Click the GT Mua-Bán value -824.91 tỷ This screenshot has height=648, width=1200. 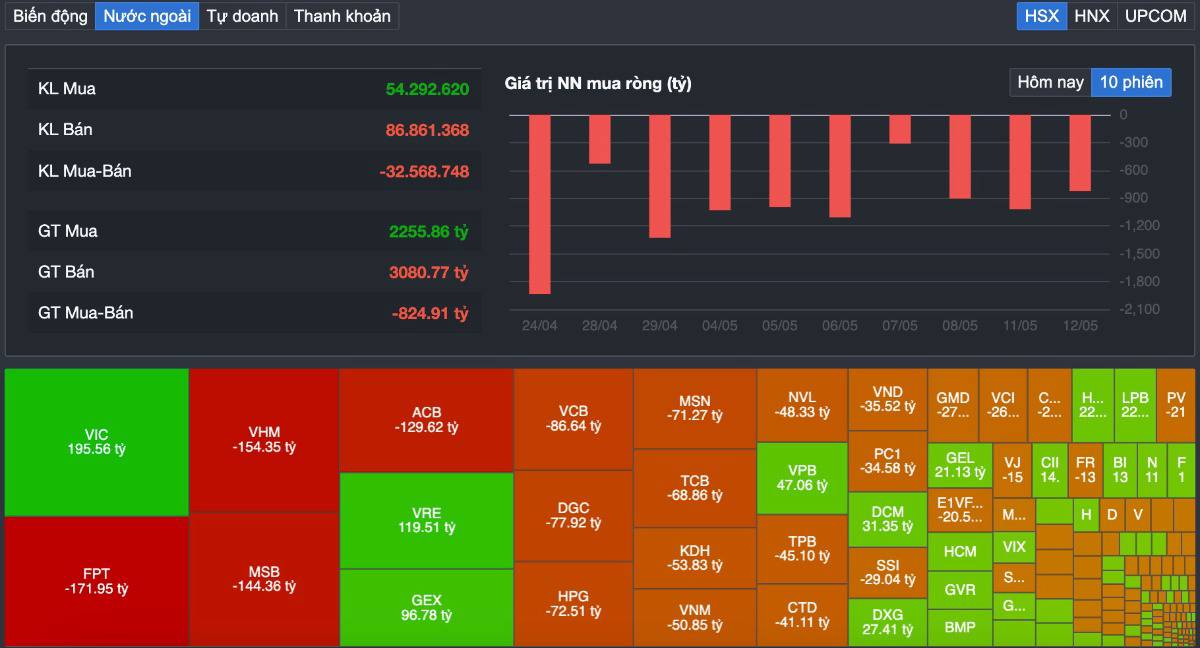pyautogui.click(x=430, y=313)
